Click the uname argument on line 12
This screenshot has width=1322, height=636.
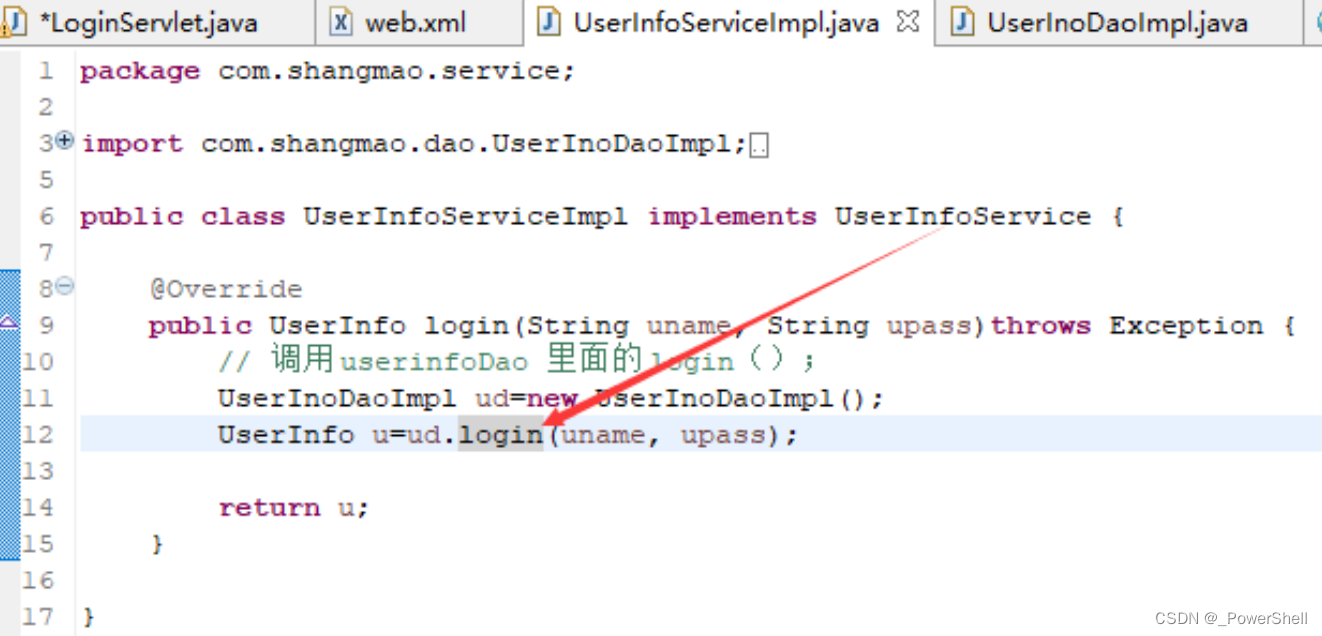point(602,435)
